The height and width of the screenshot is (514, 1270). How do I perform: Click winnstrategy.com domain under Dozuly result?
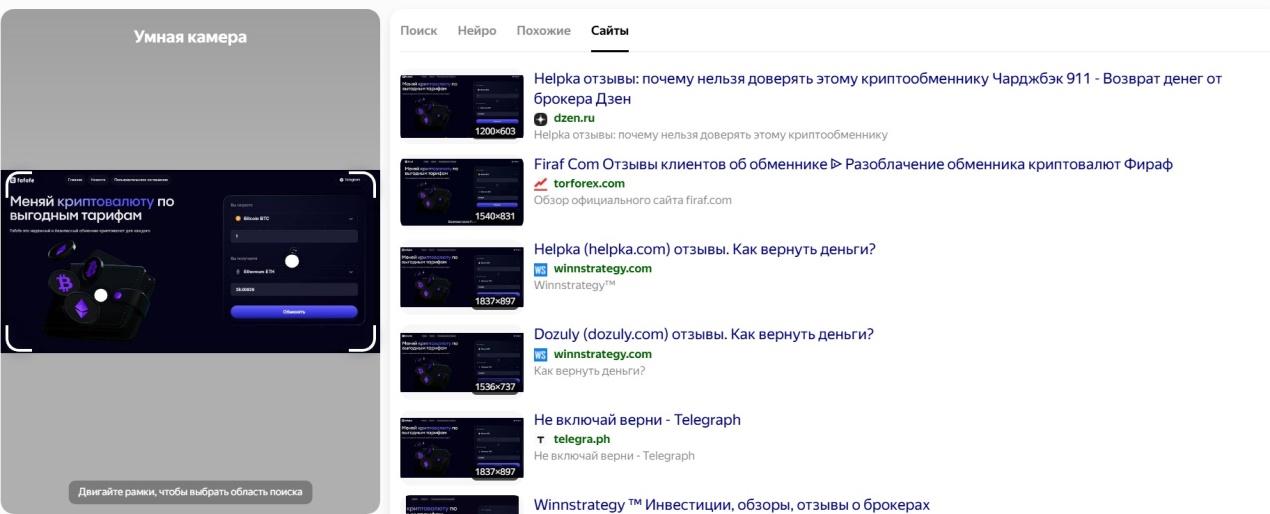click(x=602, y=354)
